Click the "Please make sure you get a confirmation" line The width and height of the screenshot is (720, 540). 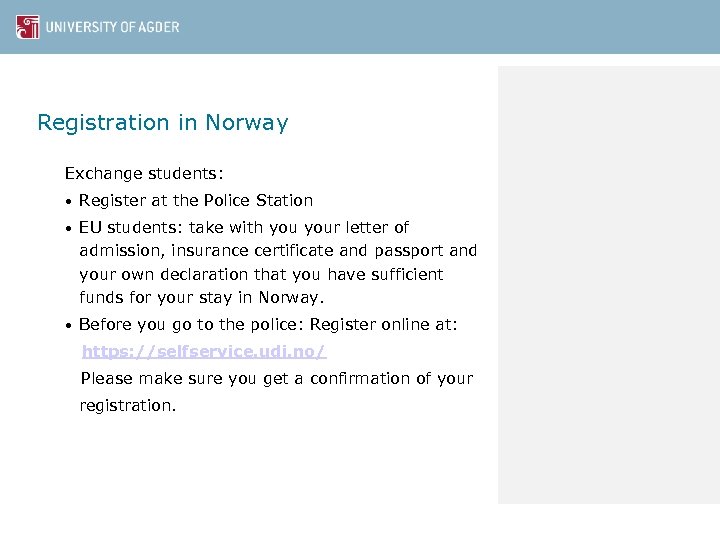[x=276, y=378]
